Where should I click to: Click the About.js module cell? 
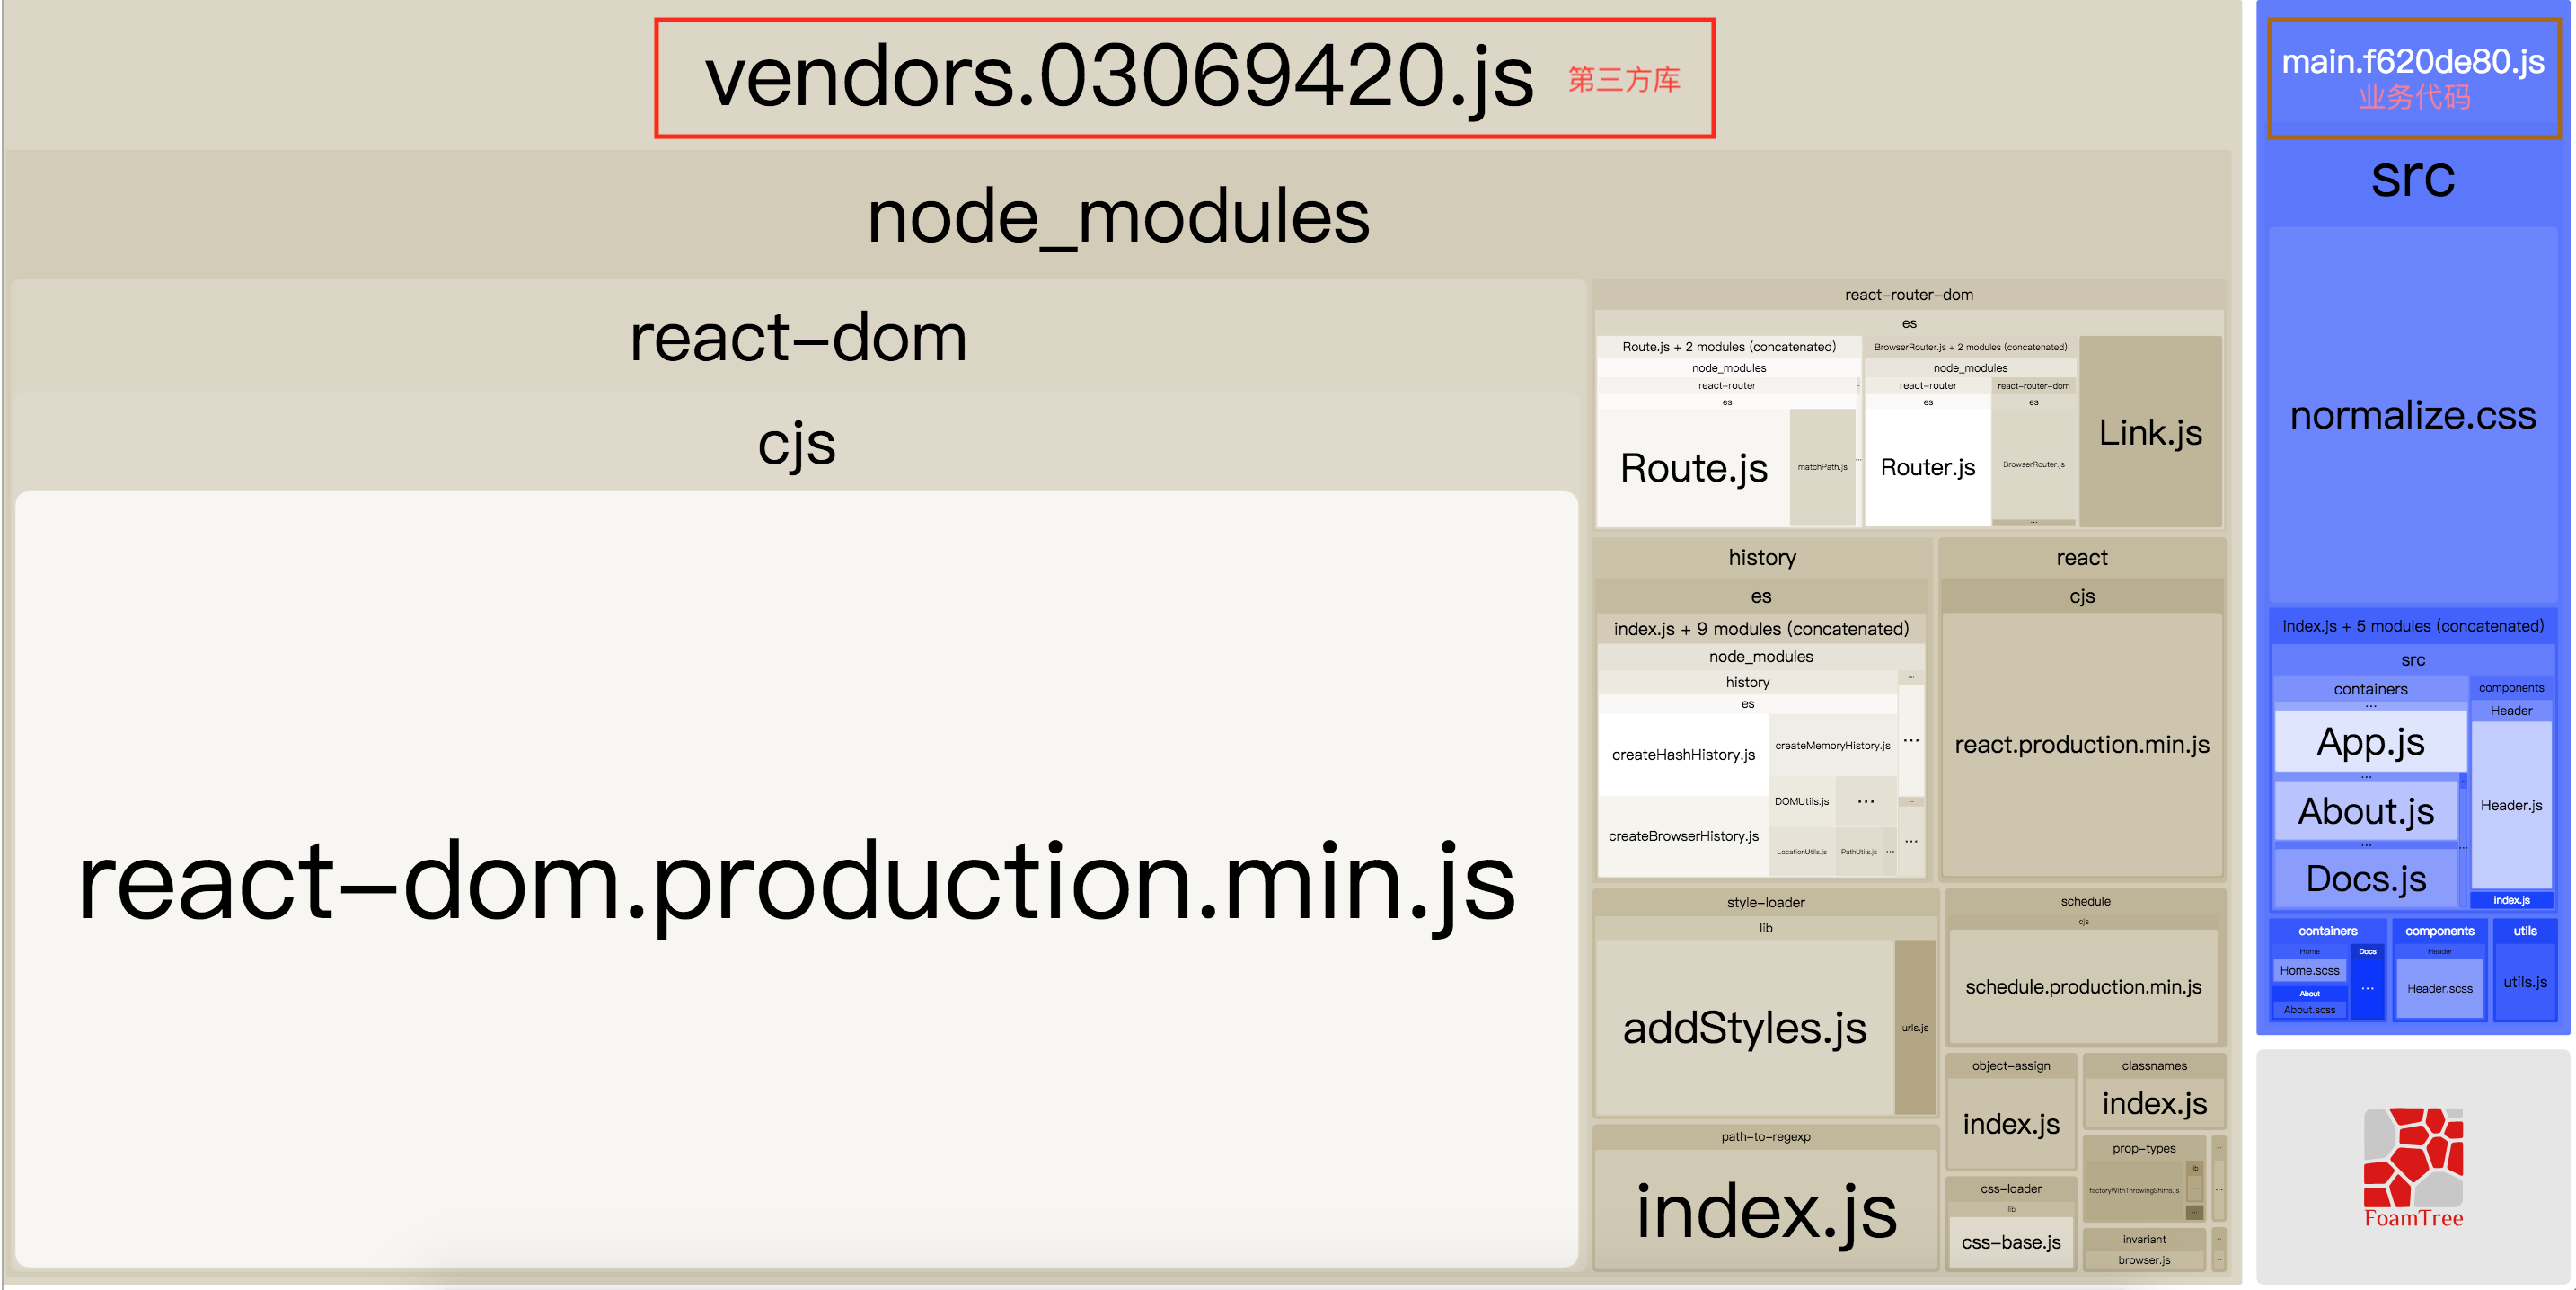pos(2365,811)
